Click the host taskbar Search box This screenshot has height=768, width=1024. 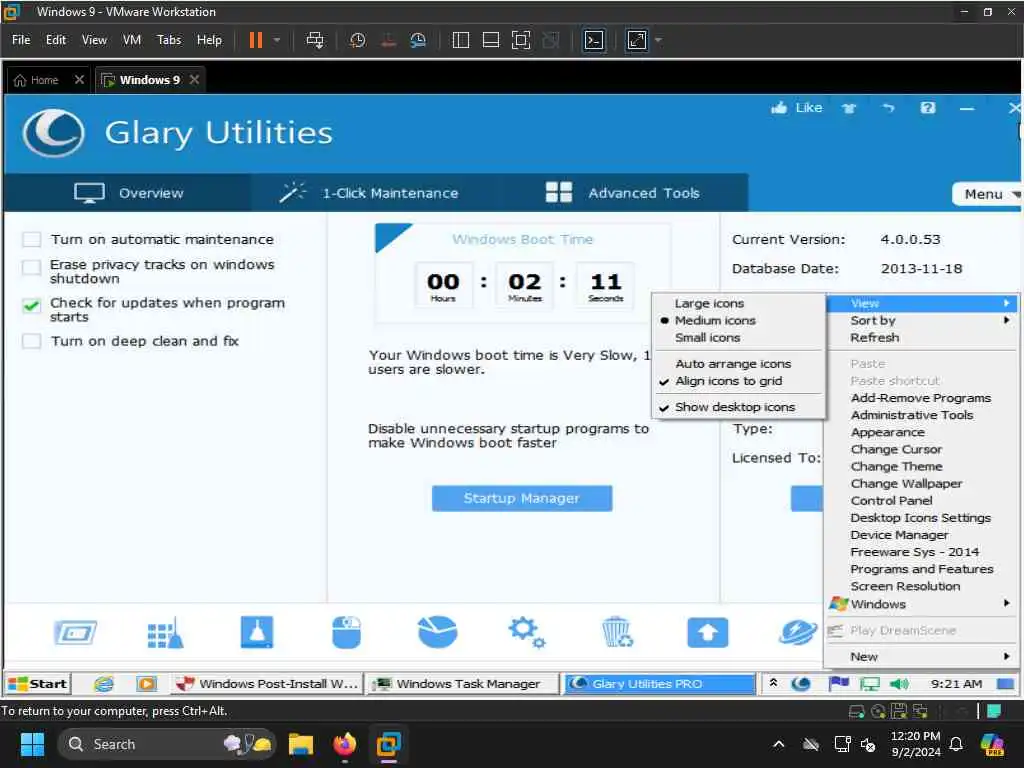(167, 744)
